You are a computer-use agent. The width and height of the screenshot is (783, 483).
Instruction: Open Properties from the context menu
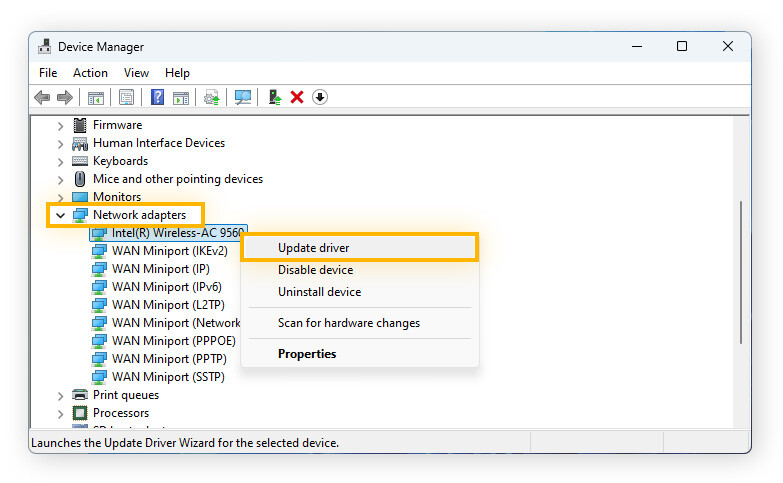[307, 354]
